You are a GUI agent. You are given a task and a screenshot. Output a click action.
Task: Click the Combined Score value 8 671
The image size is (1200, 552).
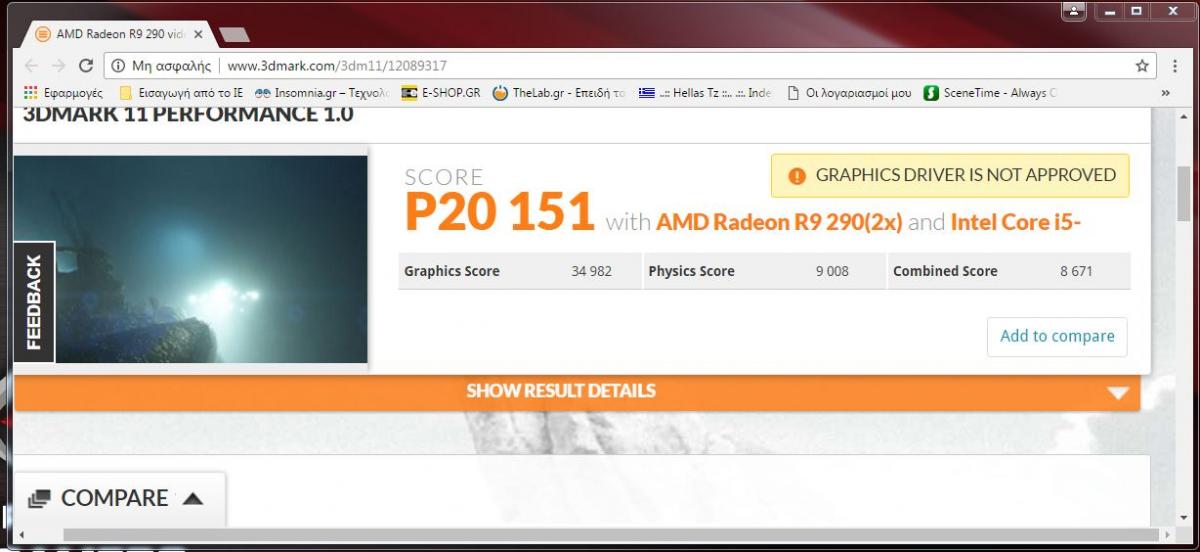click(x=1077, y=271)
